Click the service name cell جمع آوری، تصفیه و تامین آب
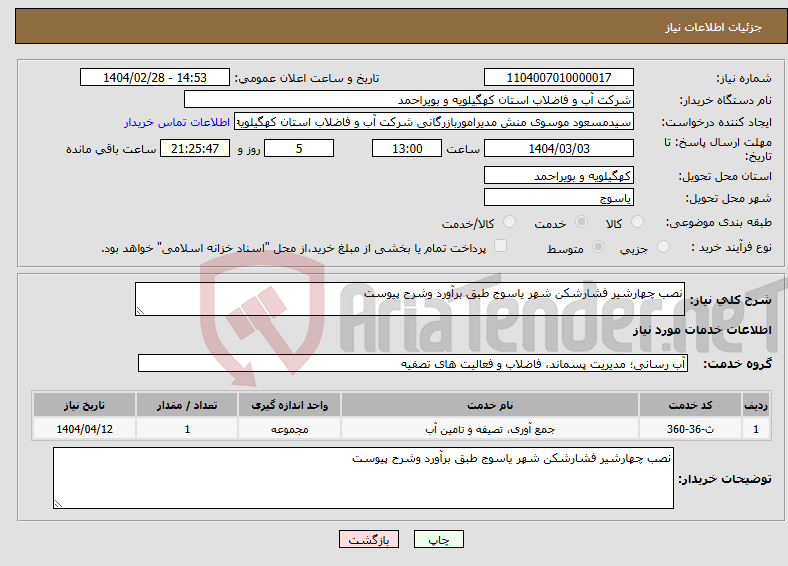Screen dimensions: 788x566 (490, 429)
